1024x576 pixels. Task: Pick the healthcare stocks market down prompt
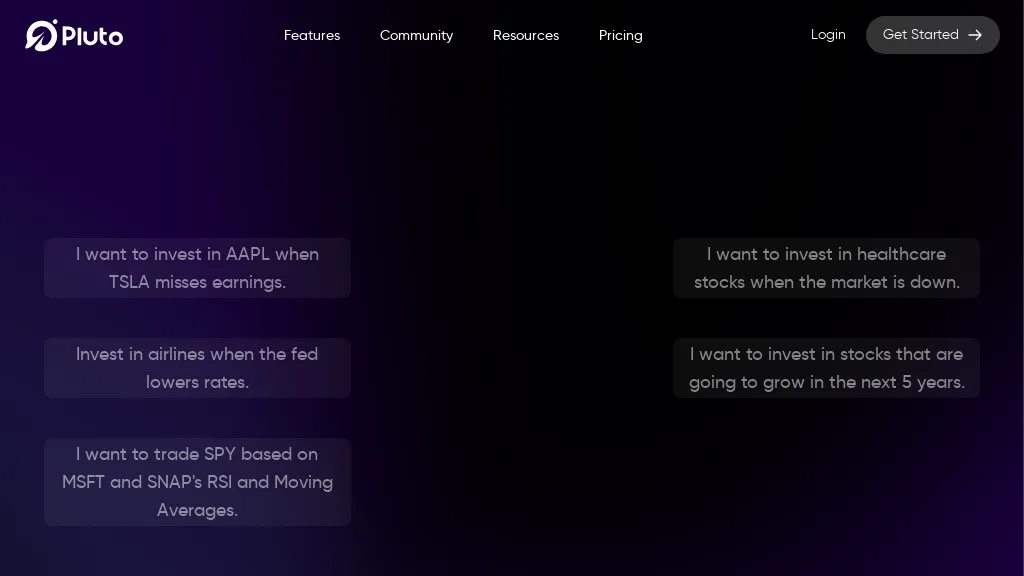point(826,268)
